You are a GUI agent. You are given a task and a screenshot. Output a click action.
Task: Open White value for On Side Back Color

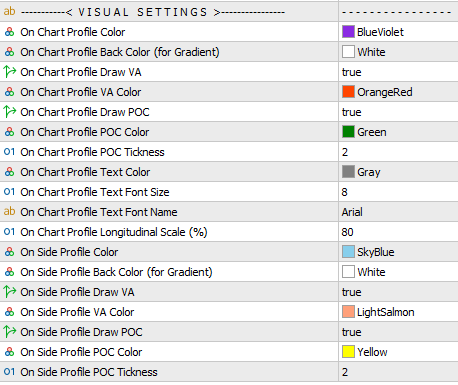pos(398,272)
